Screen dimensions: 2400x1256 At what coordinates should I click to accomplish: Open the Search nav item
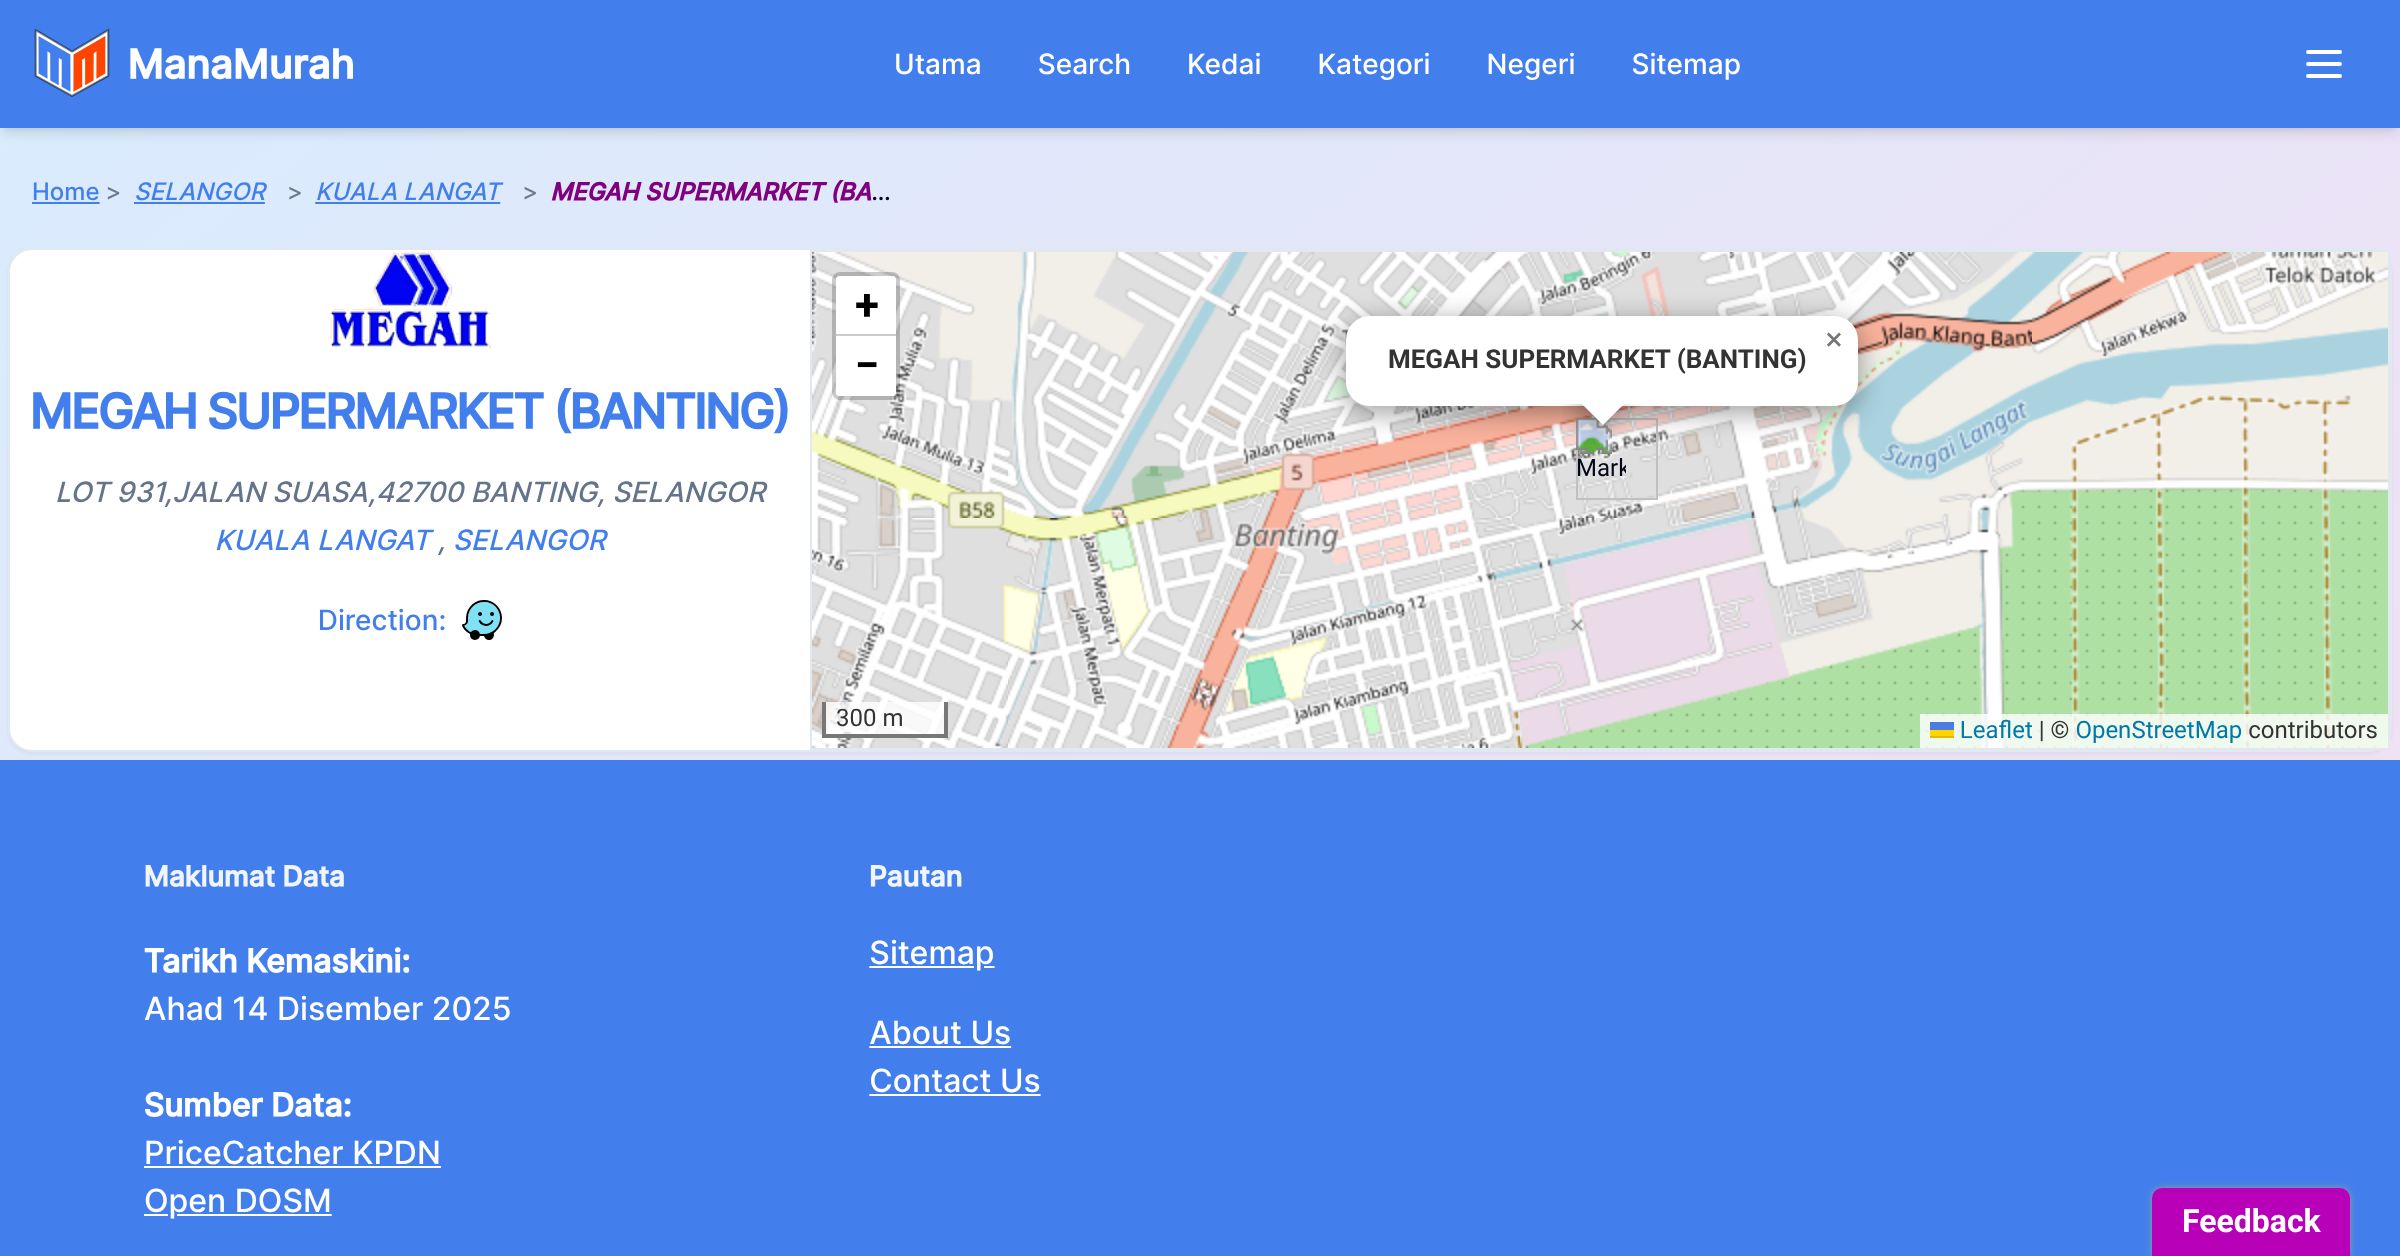[x=1083, y=64]
